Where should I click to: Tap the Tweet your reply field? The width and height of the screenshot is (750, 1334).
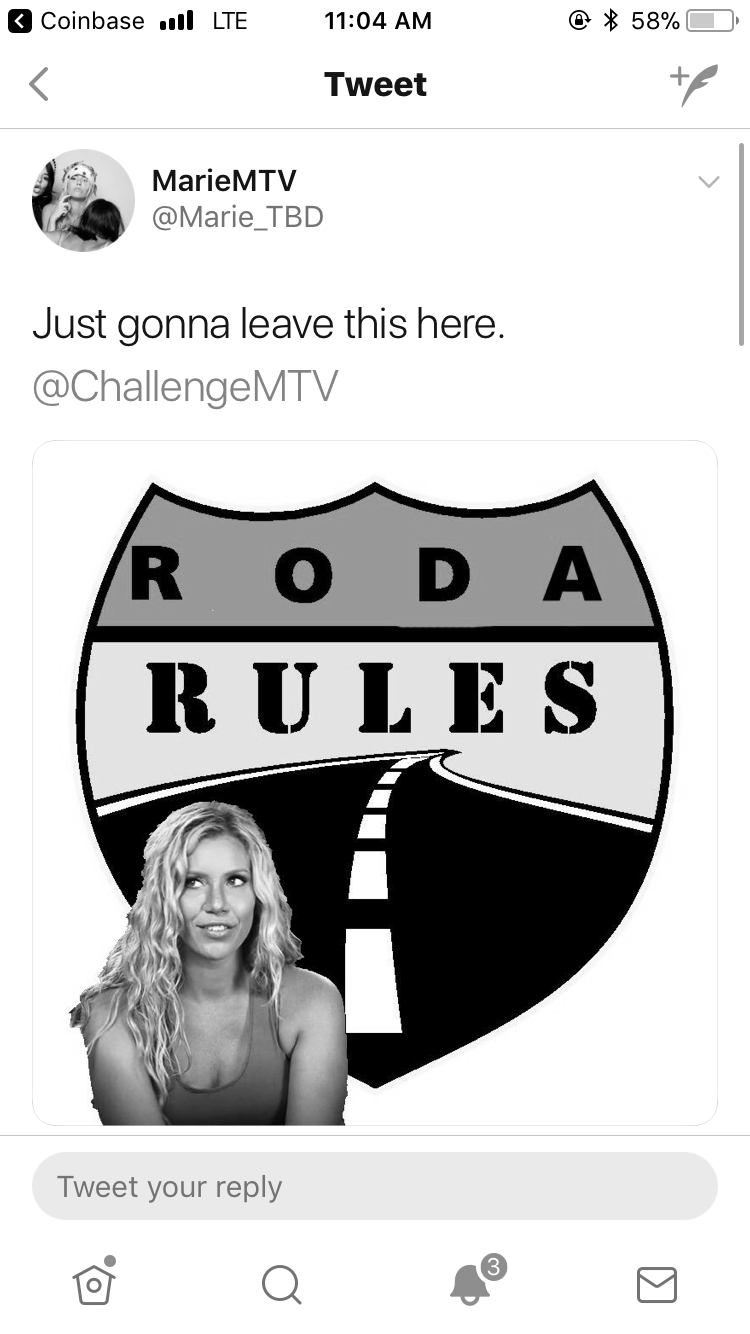[x=375, y=1186]
